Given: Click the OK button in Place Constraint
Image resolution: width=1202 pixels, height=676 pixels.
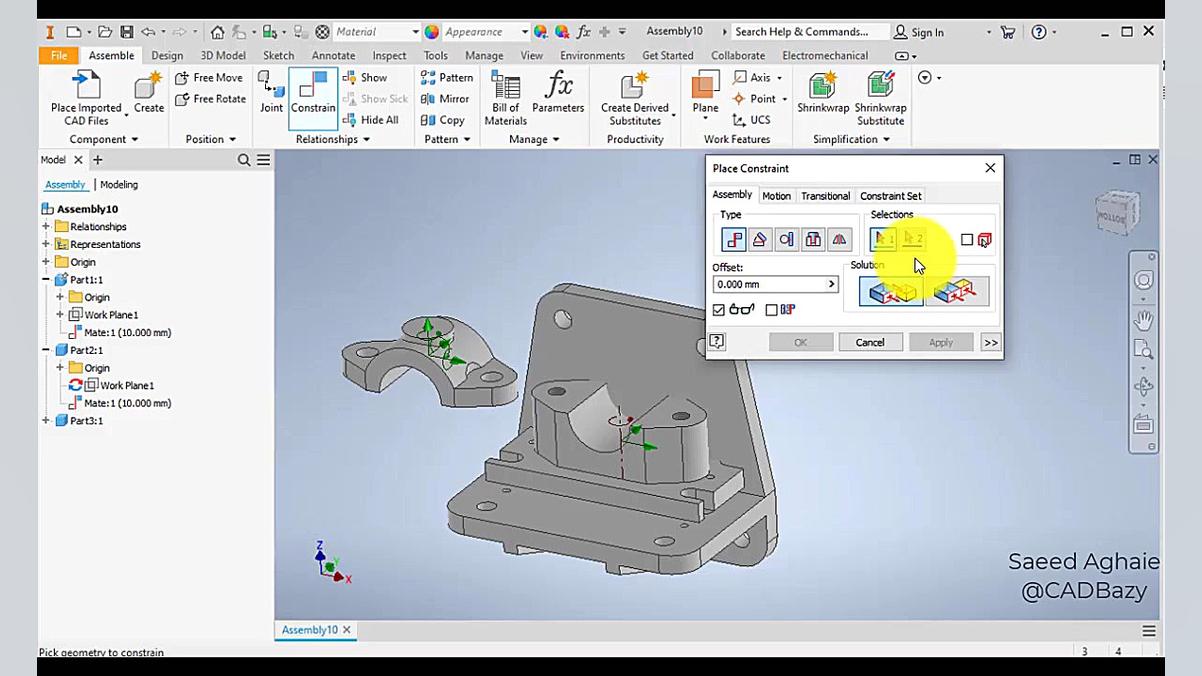Looking at the screenshot, I should (800, 342).
